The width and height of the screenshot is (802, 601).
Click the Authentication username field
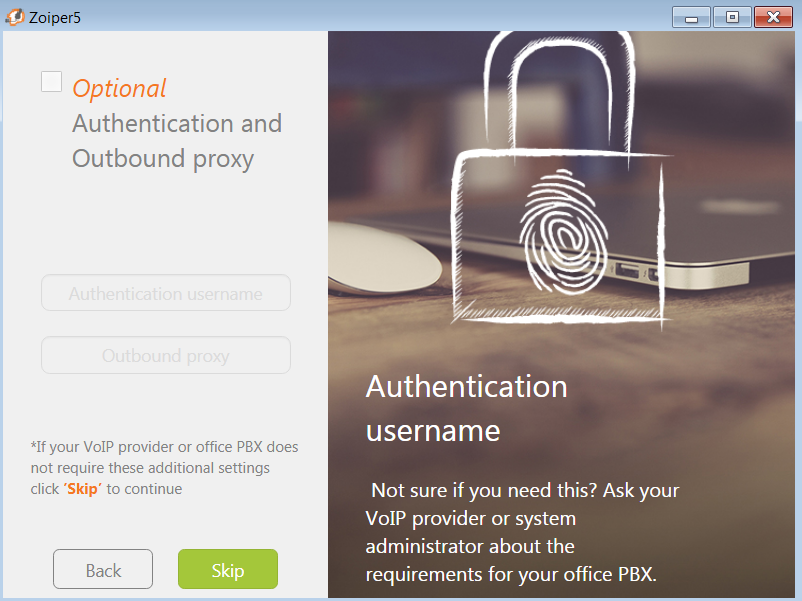(166, 293)
